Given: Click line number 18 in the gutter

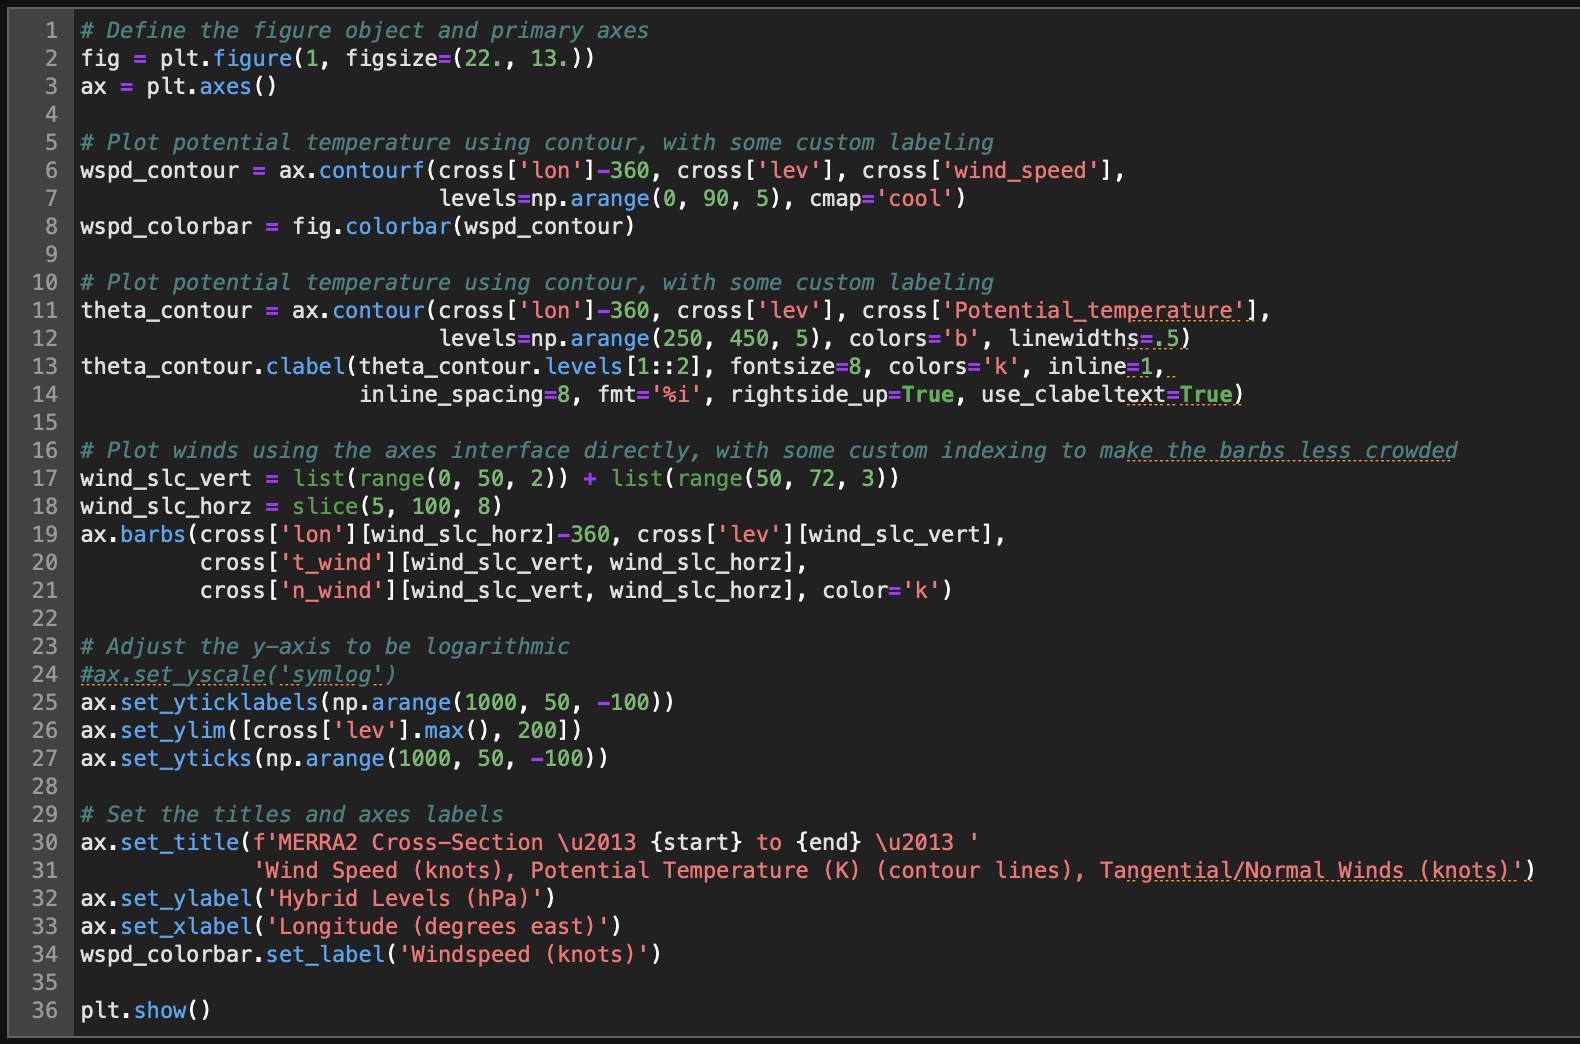Looking at the screenshot, I should point(45,506).
